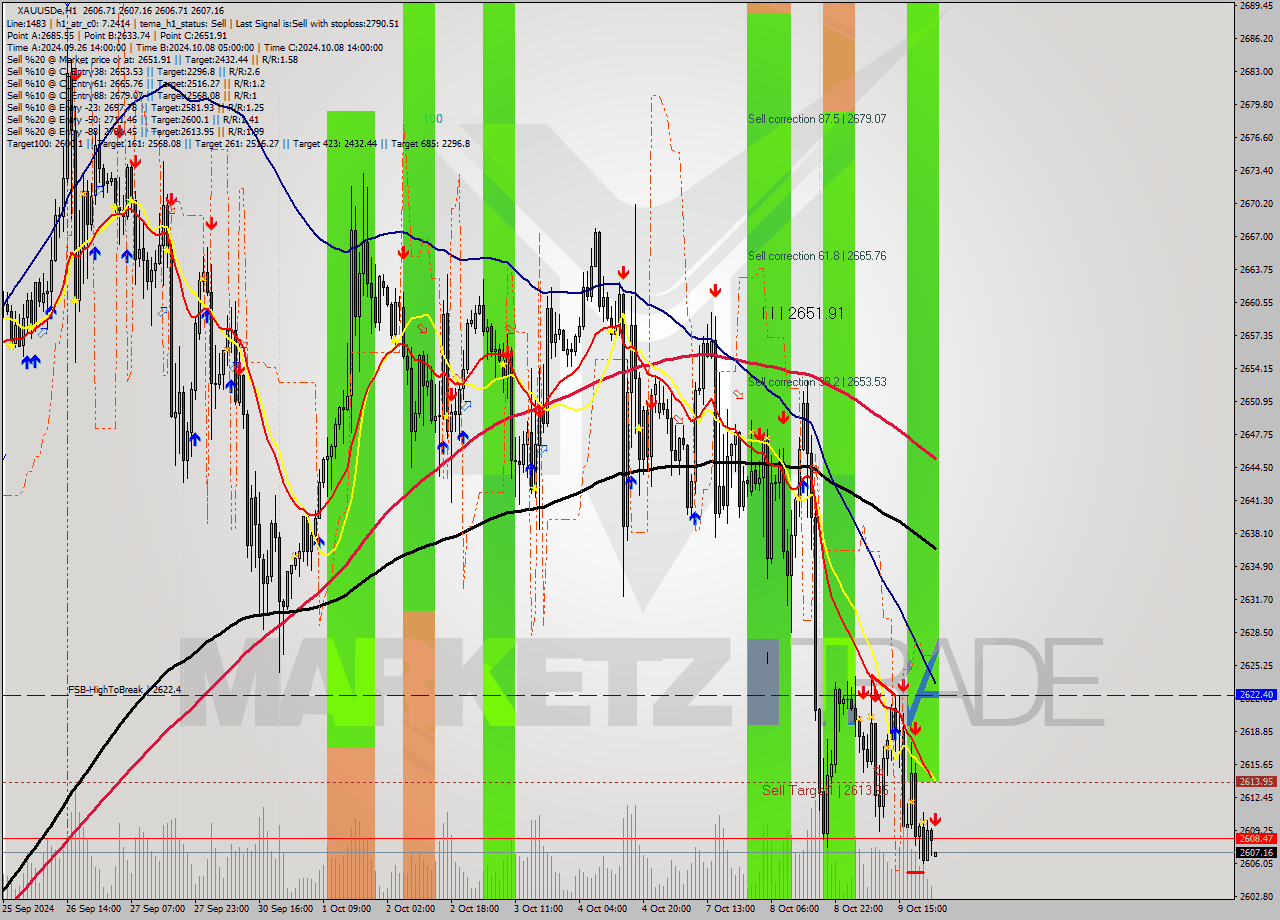This screenshot has height=920, width=1280.
Task: Select the '2 Oct 18:00' time label
Action: point(477,909)
